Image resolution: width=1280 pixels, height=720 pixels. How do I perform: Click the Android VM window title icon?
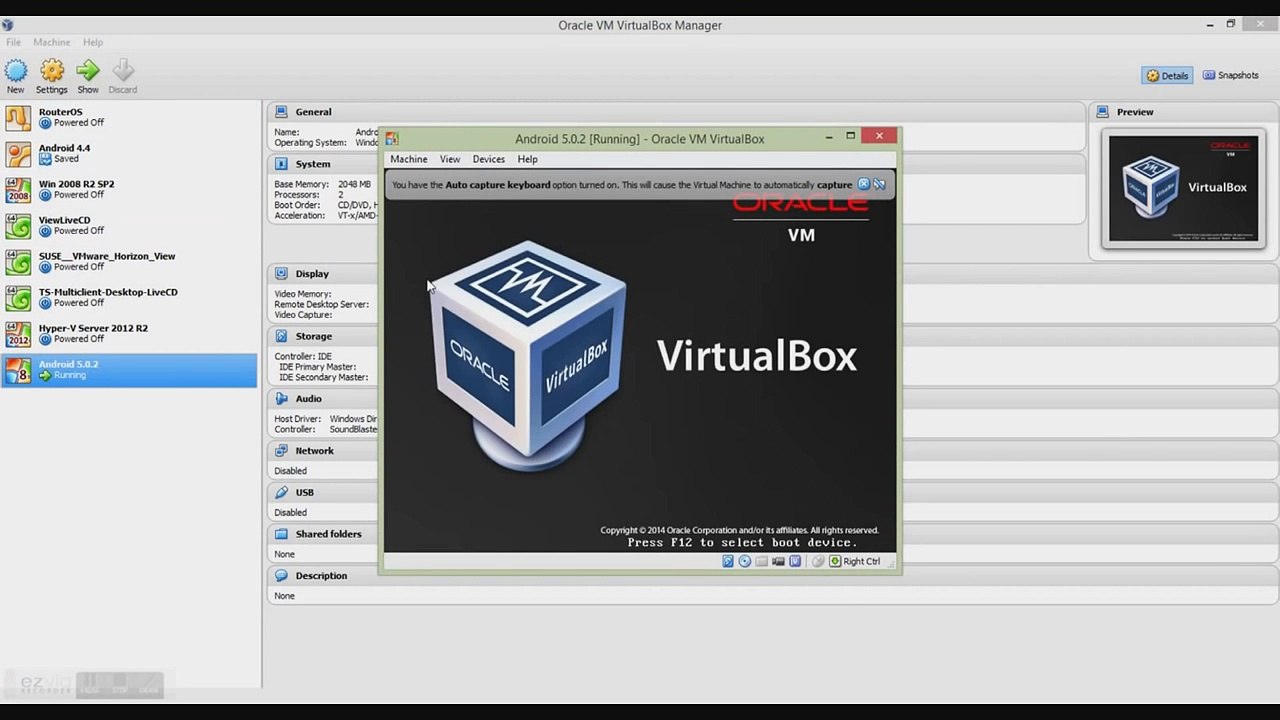(392, 138)
